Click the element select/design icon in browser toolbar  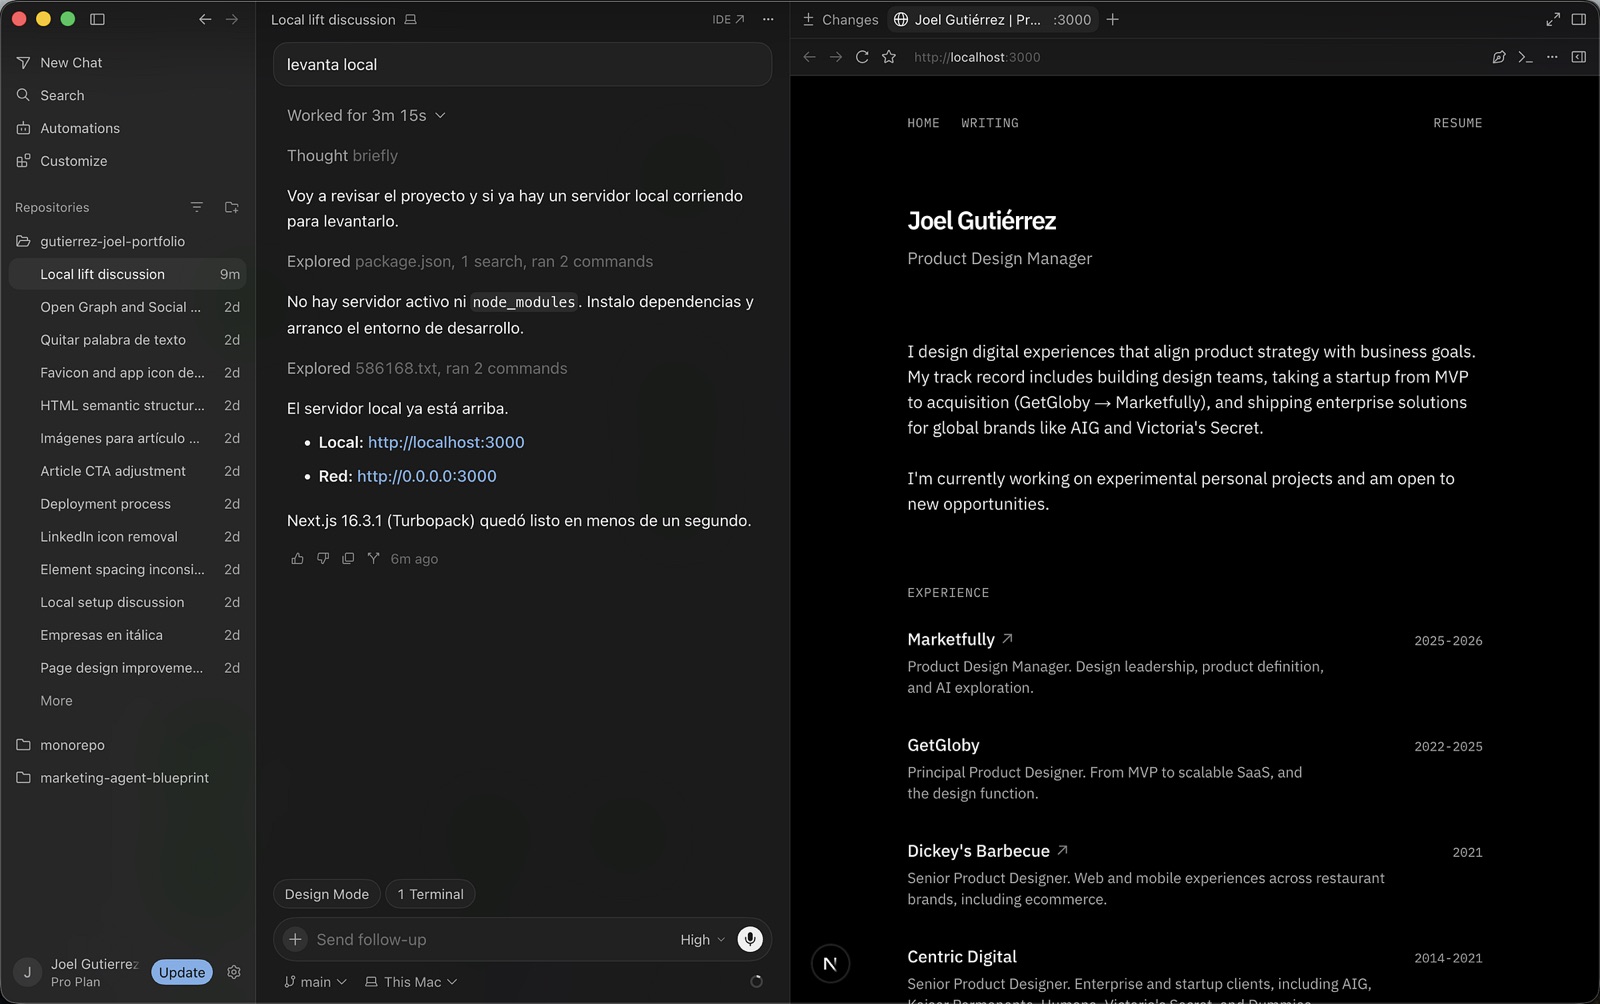click(1499, 57)
